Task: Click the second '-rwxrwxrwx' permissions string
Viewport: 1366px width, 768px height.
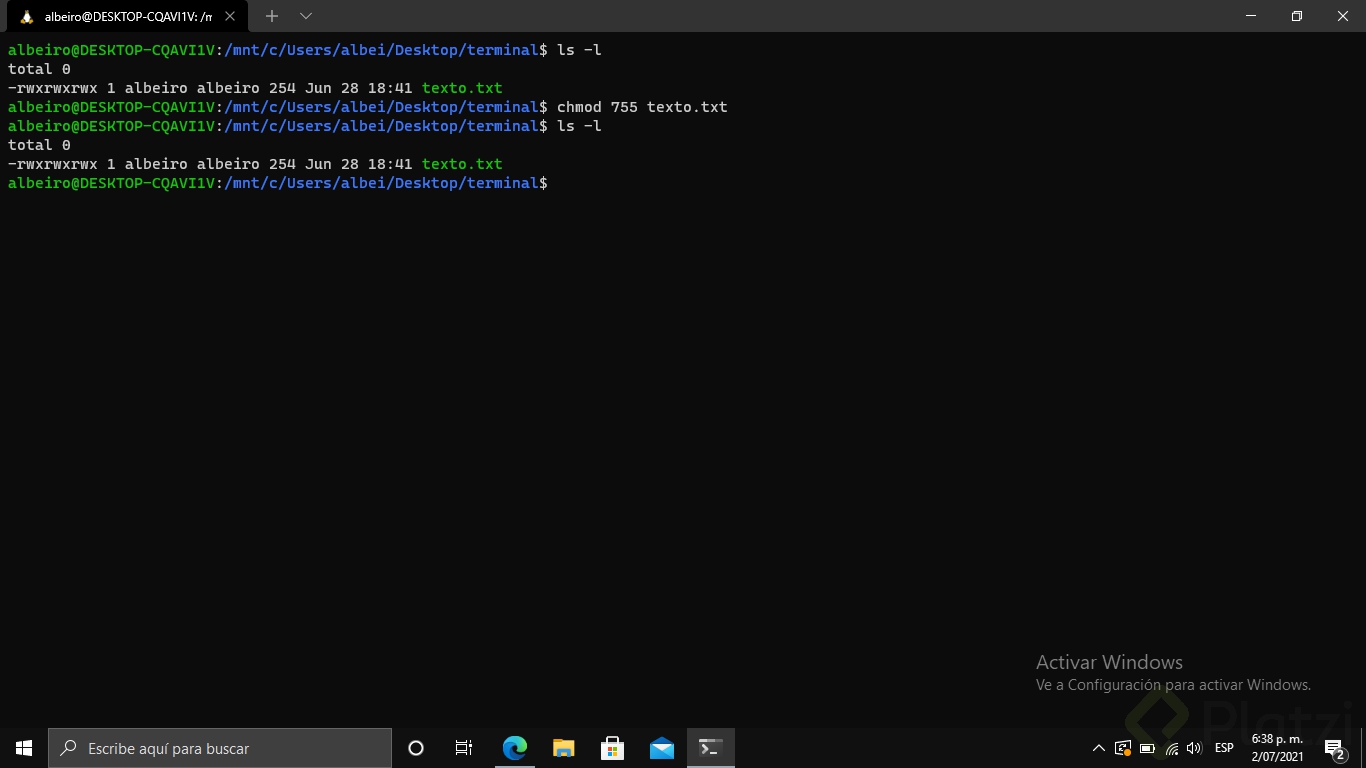Action: tap(53, 164)
